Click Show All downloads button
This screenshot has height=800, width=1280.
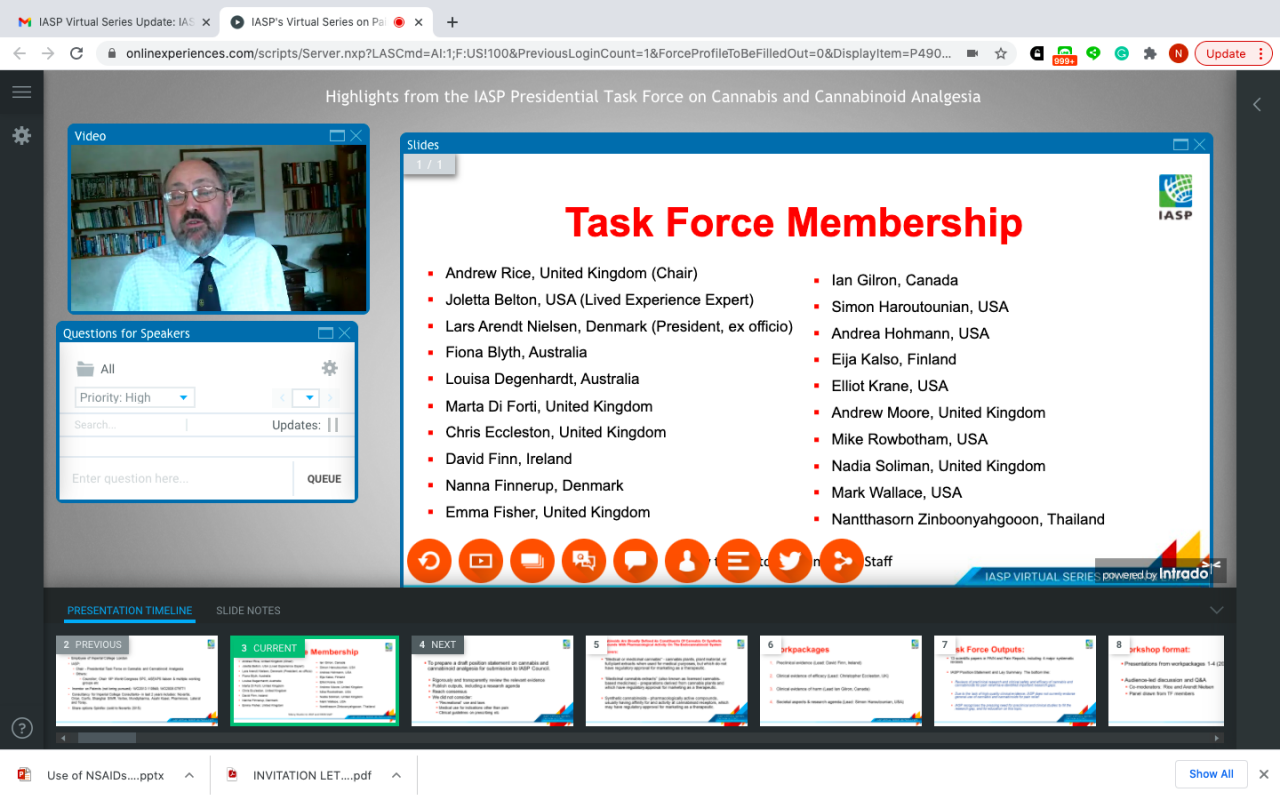(1210, 774)
